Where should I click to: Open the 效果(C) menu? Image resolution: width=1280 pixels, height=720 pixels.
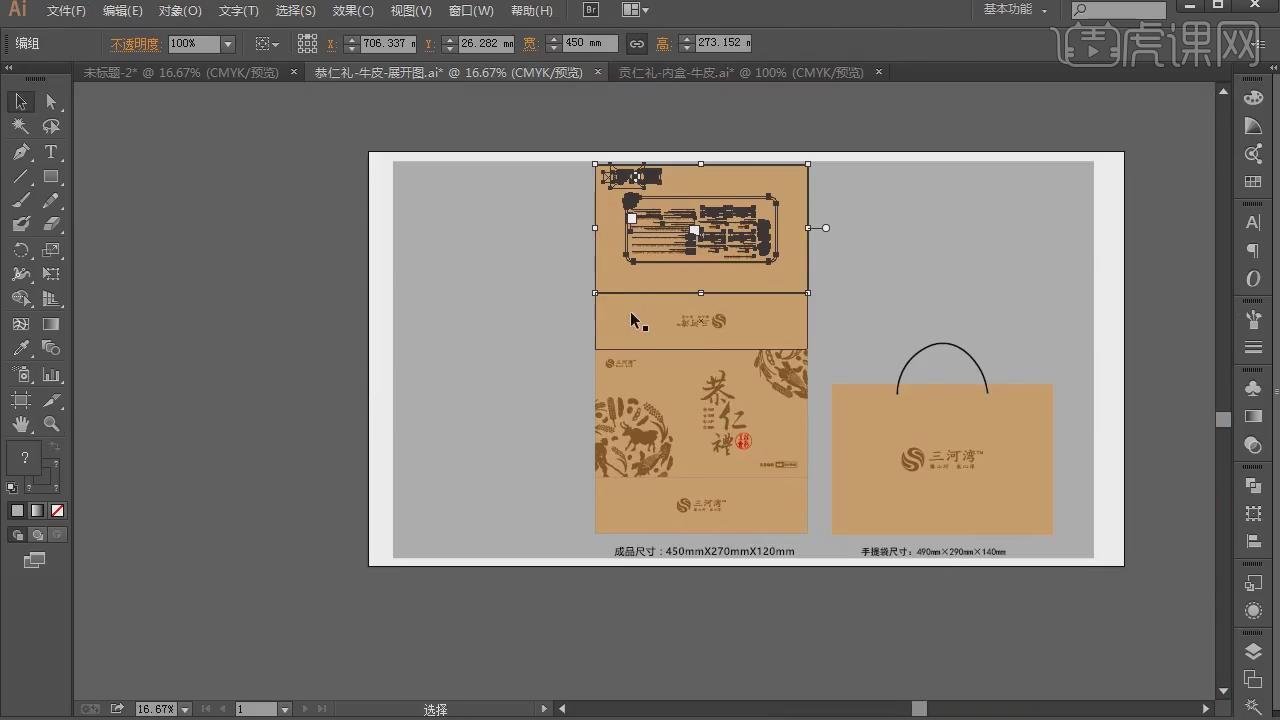click(x=353, y=10)
